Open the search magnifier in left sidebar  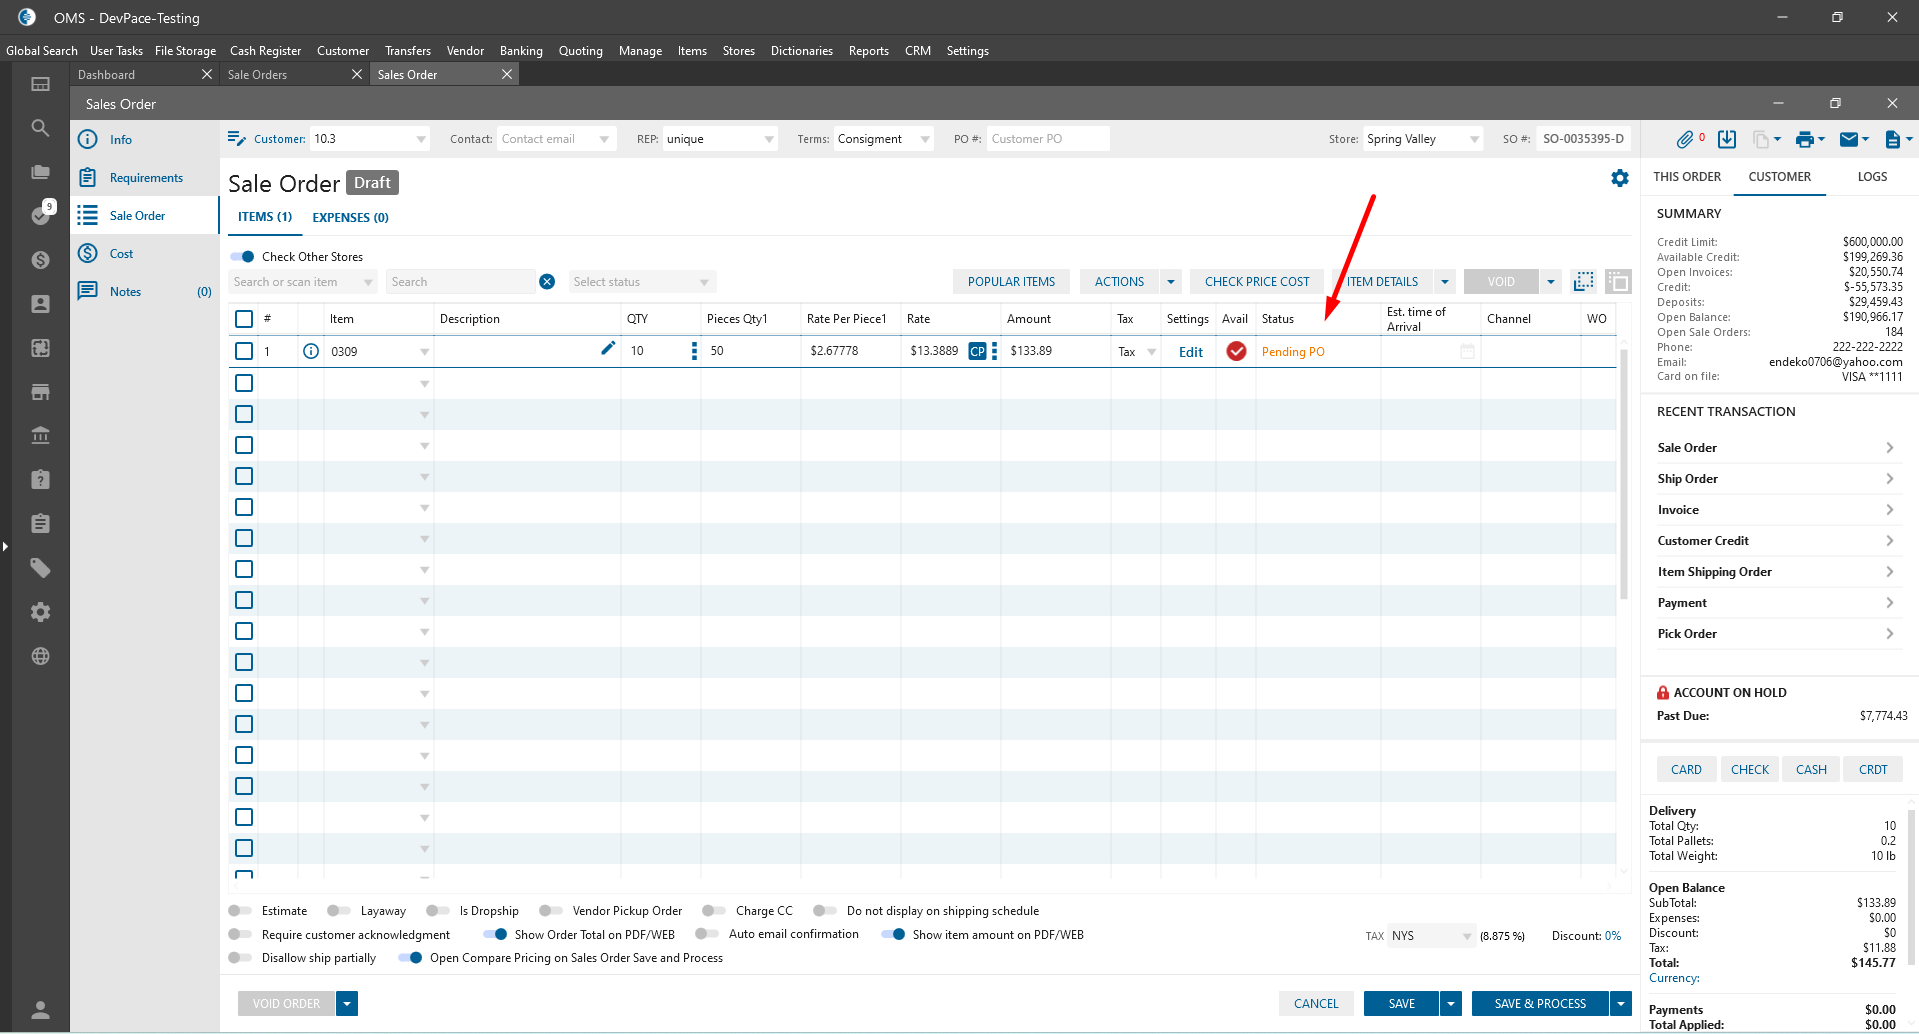point(40,128)
